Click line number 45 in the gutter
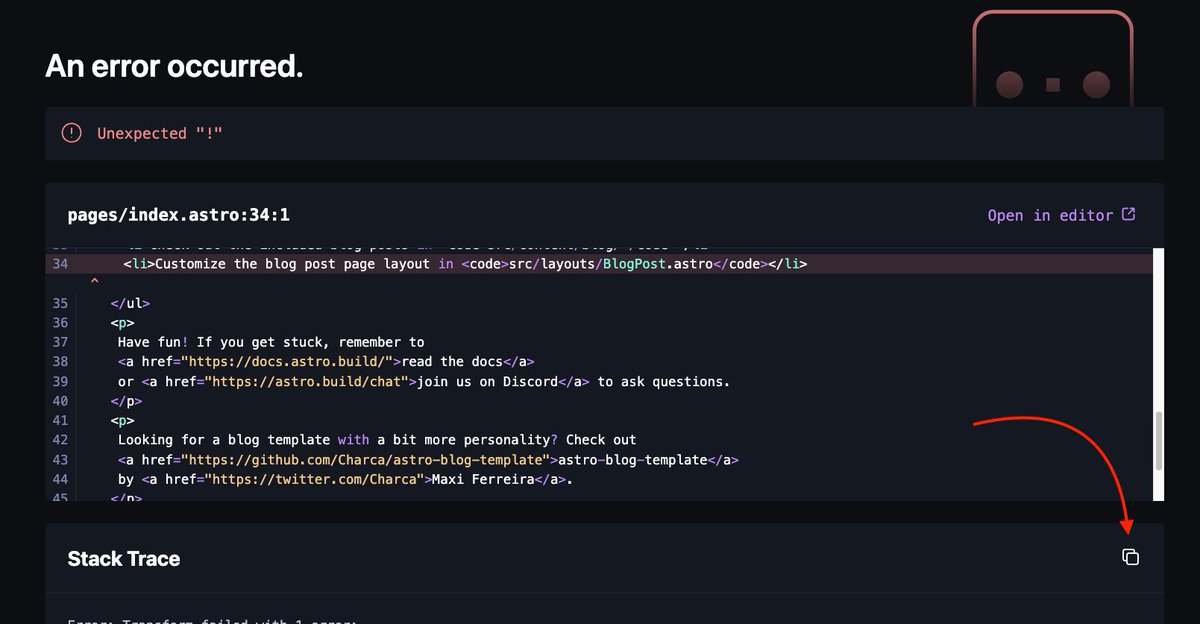Screen dimensions: 1200x624 point(60,498)
